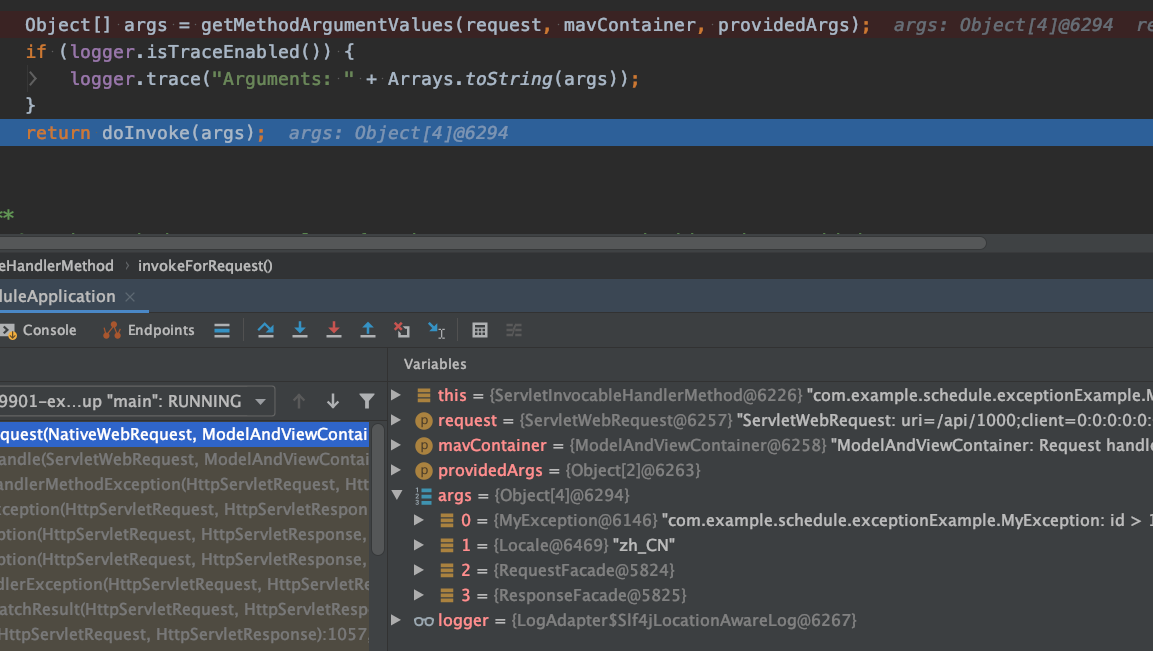Close the ScheduleApplication debug tab
The image size is (1153, 651).
coord(130,296)
